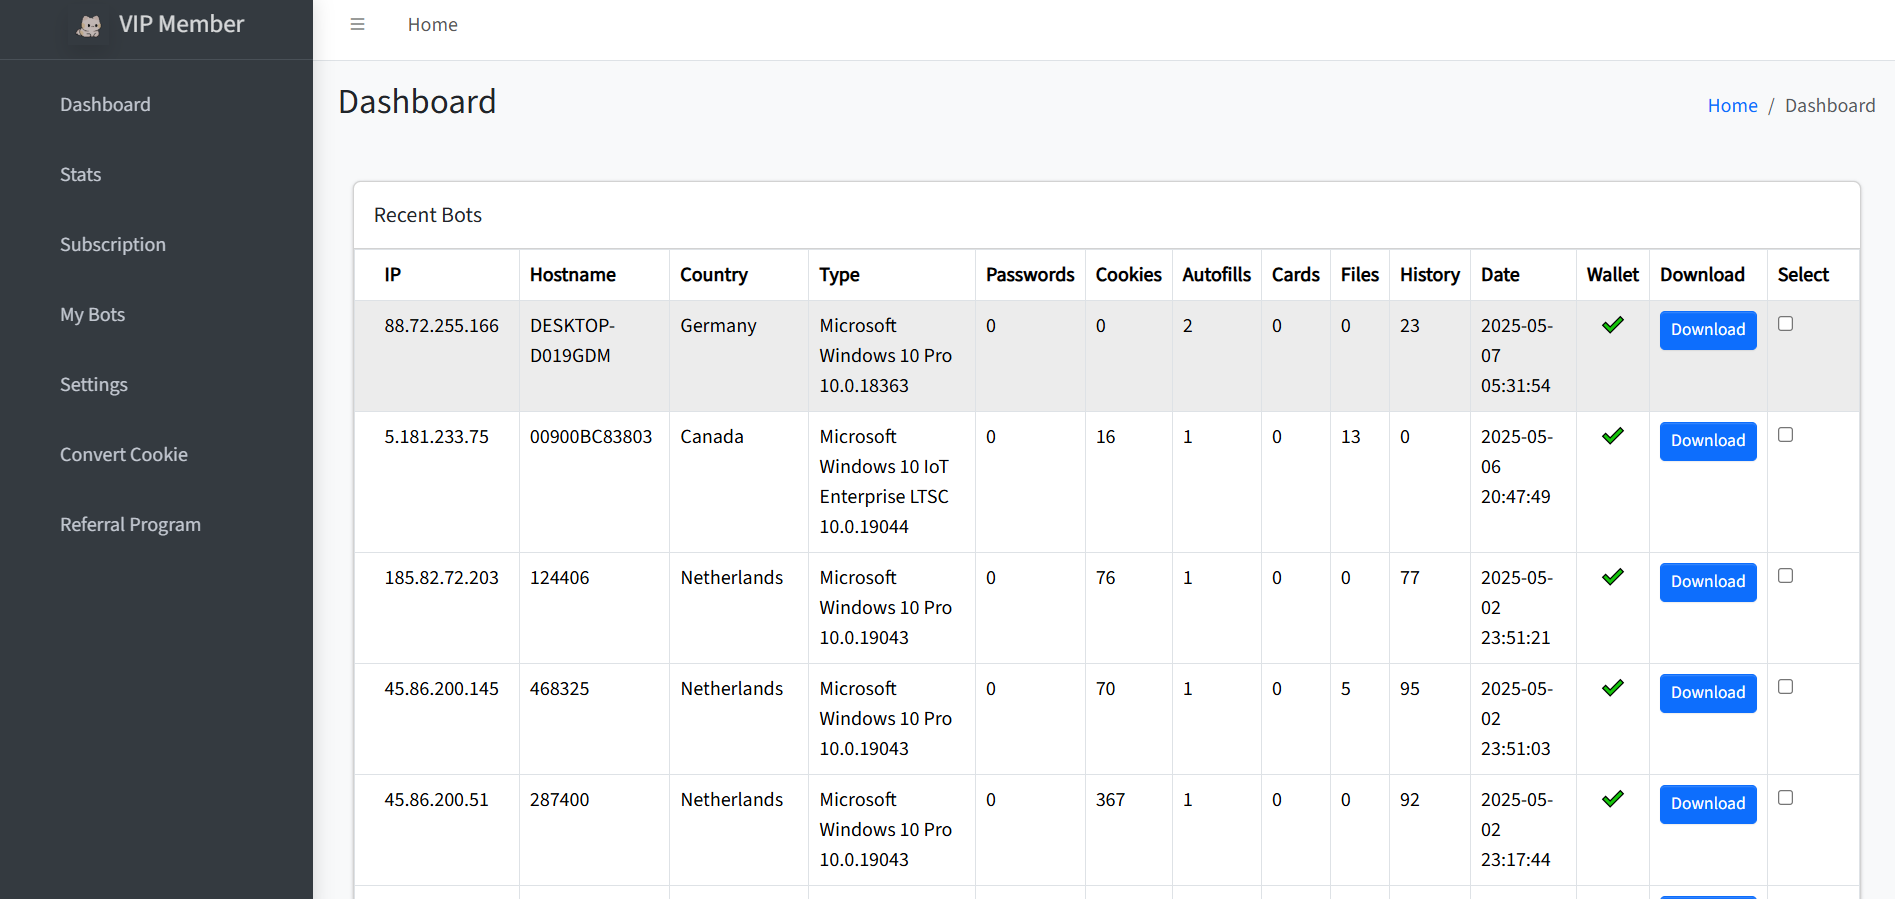This screenshot has width=1895, height=899.
Task: Click the wallet checkmark for 88.72.255.166
Action: [x=1612, y=325]
